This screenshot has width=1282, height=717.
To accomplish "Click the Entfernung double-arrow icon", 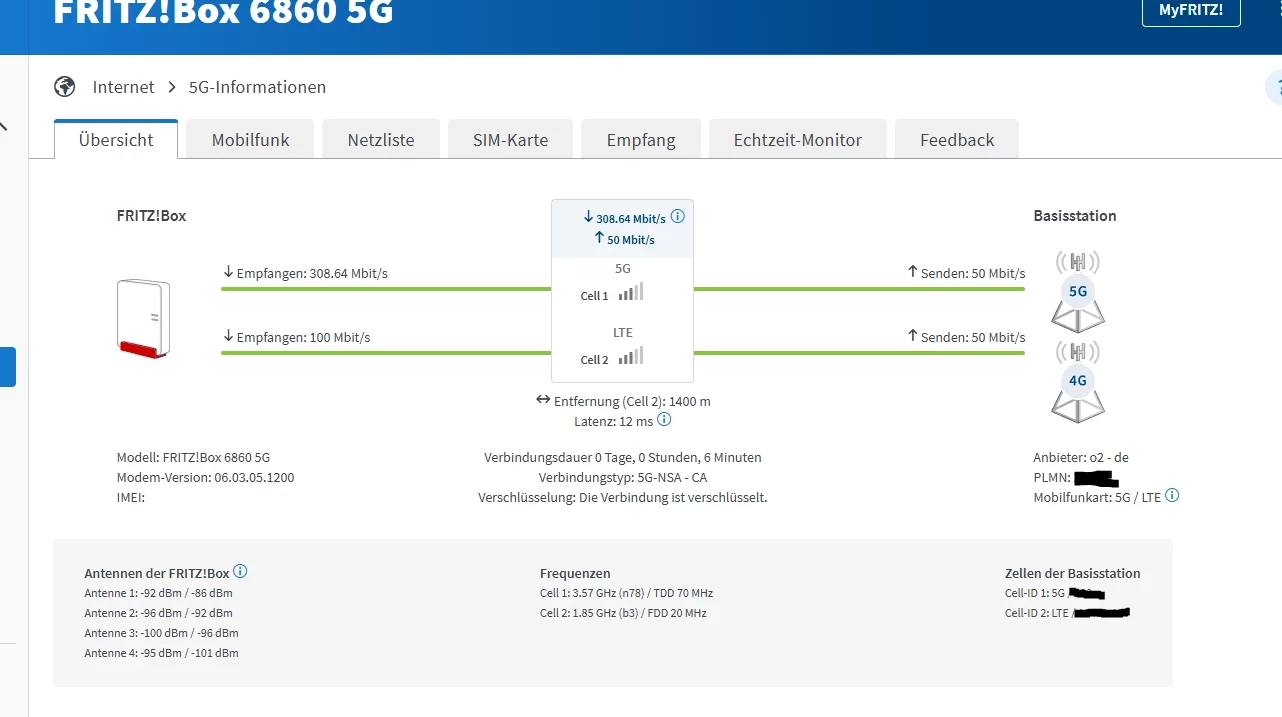I will (x=543, y=400).
